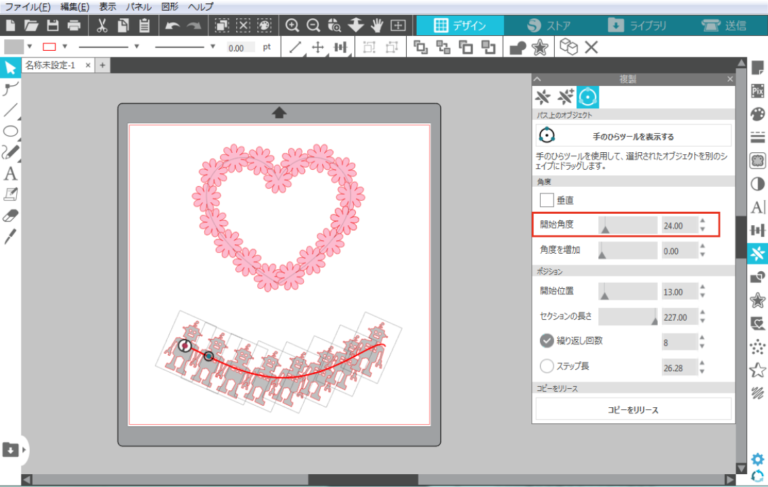
Task: Click 開始角度 slider track
Action: (628, 225)
